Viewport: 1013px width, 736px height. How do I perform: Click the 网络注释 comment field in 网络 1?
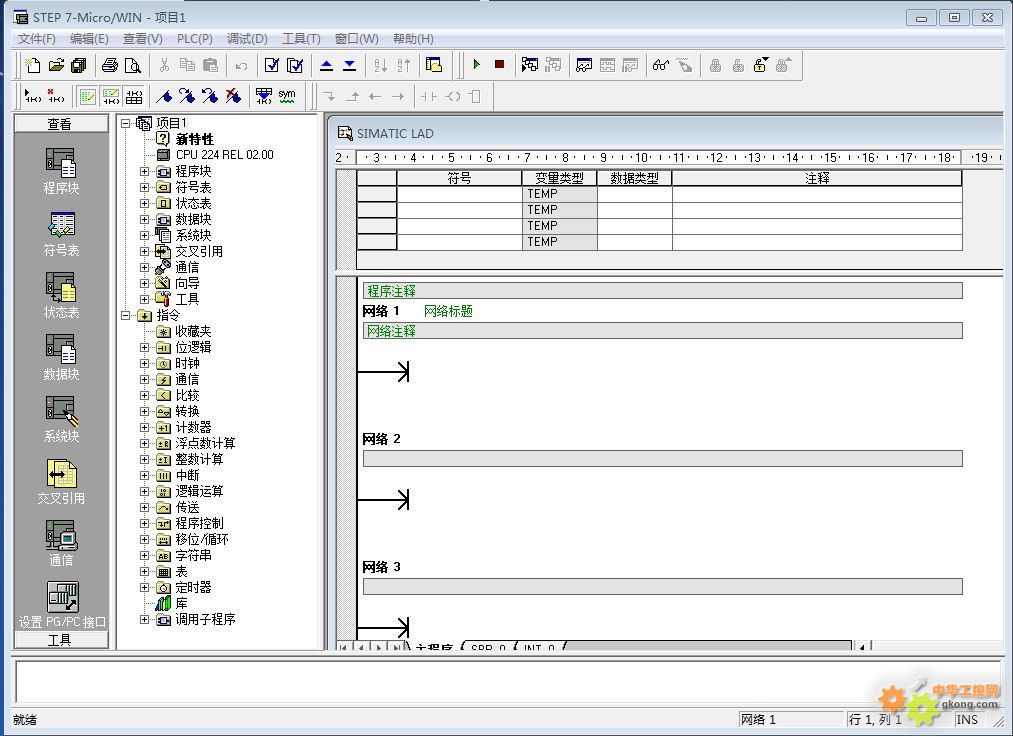[x=662, y=331]
